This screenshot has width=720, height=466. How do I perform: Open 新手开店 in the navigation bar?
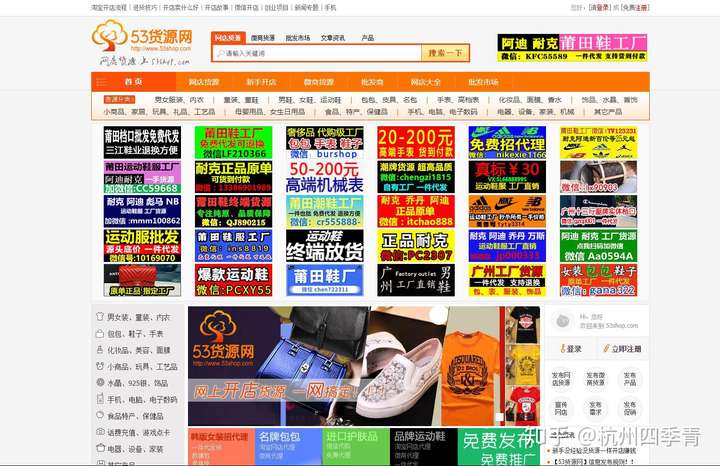pyautogui.click(x=261, y=82)
